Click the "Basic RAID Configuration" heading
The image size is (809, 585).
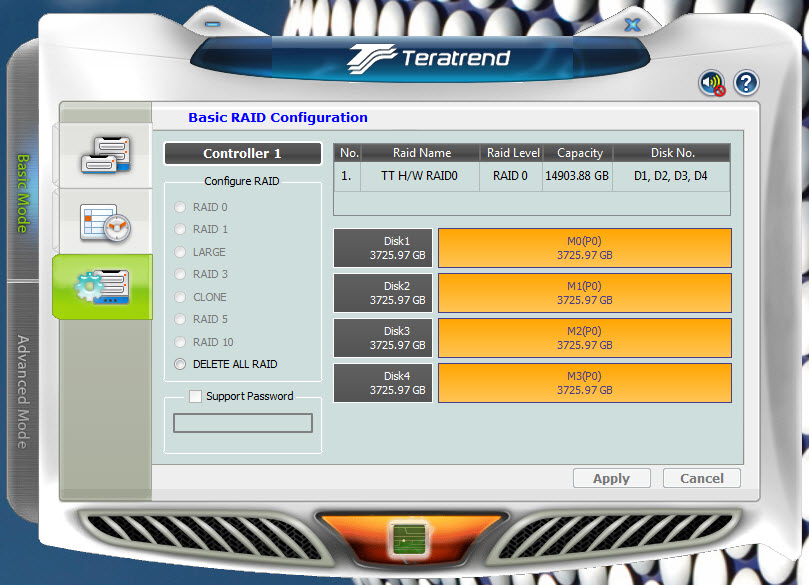click(278, 118)
